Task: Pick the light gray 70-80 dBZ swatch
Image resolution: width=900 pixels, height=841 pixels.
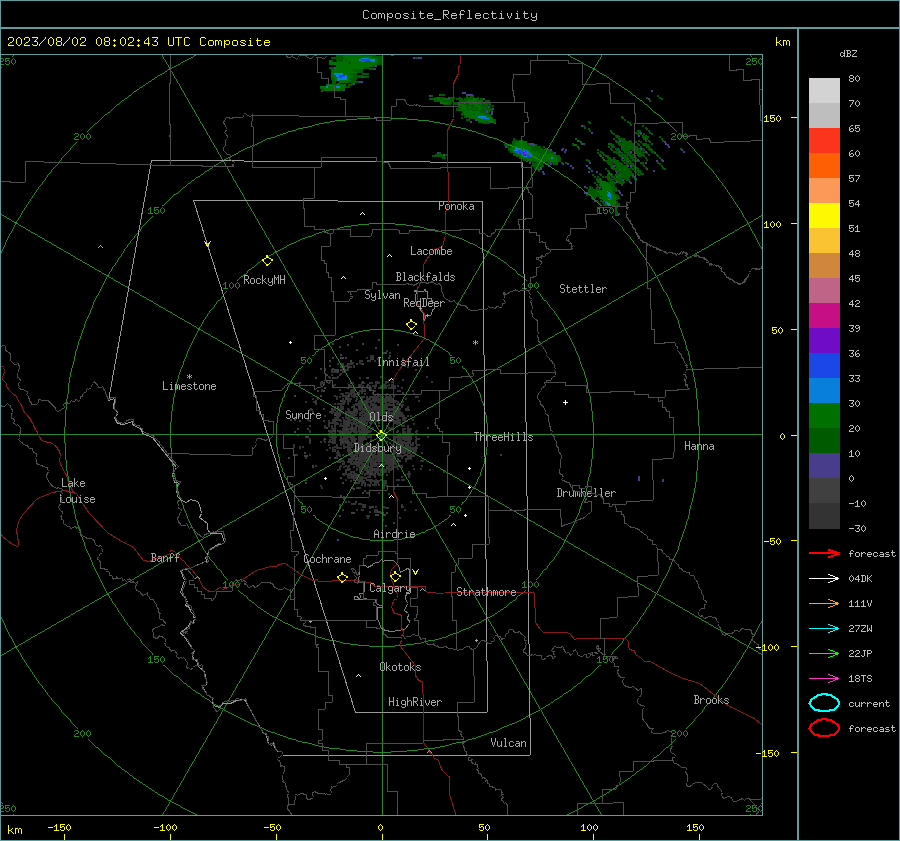Action: 824,91
